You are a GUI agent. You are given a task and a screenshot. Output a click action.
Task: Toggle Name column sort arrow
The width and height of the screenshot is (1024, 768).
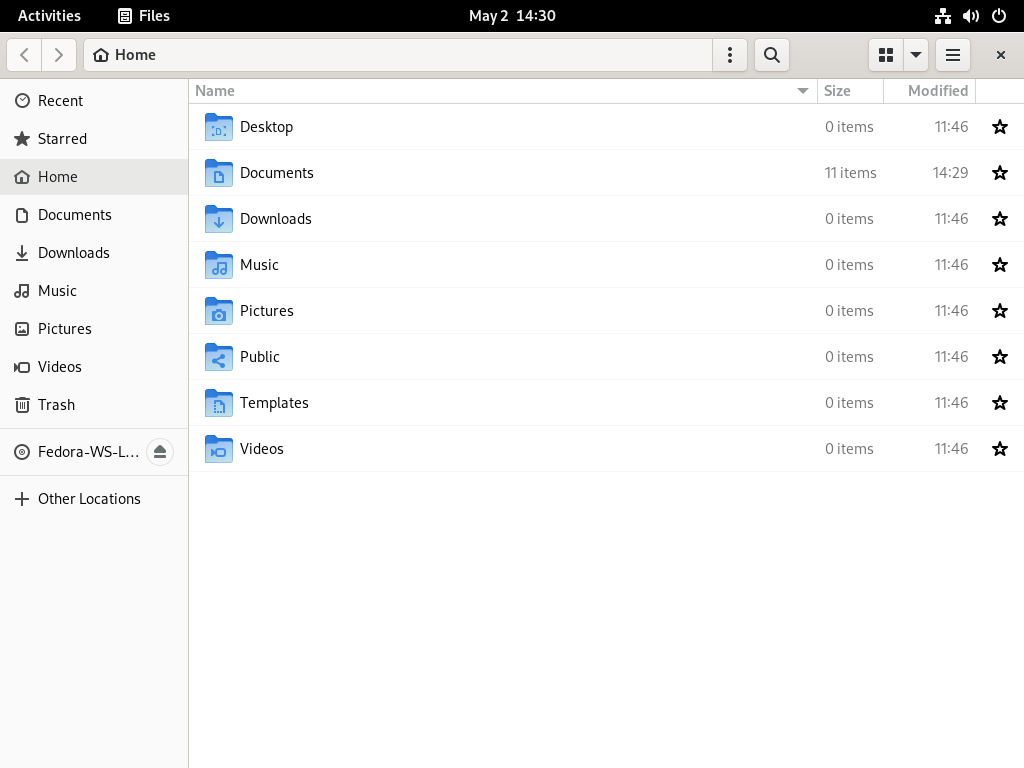tap(803, 91)
